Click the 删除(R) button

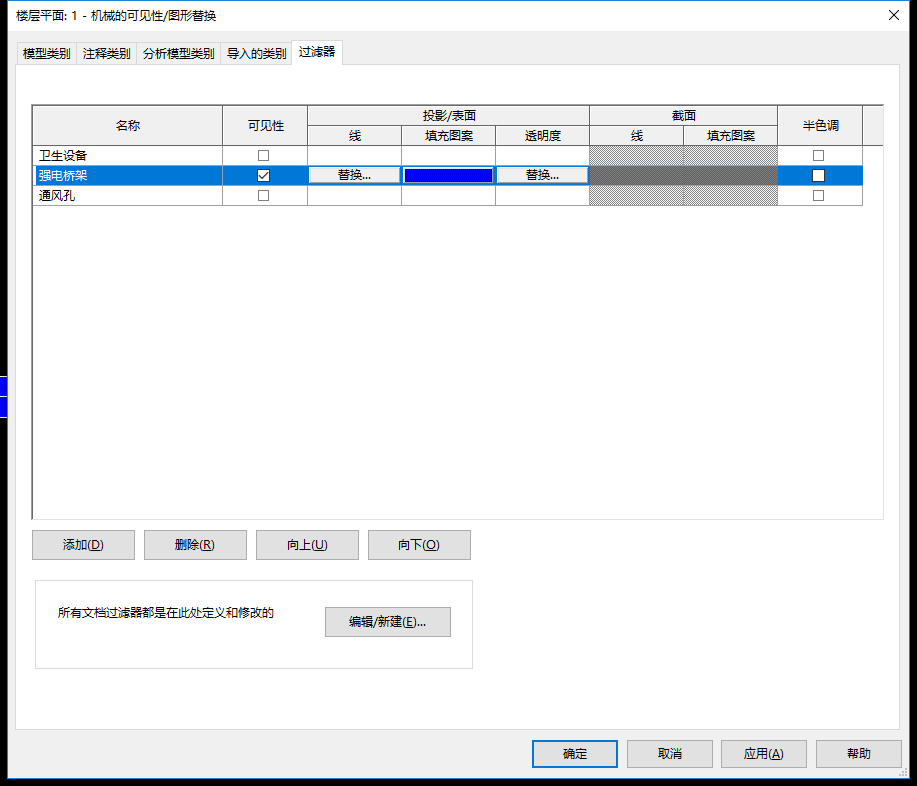pyautogui.click(x=195, y=545)
